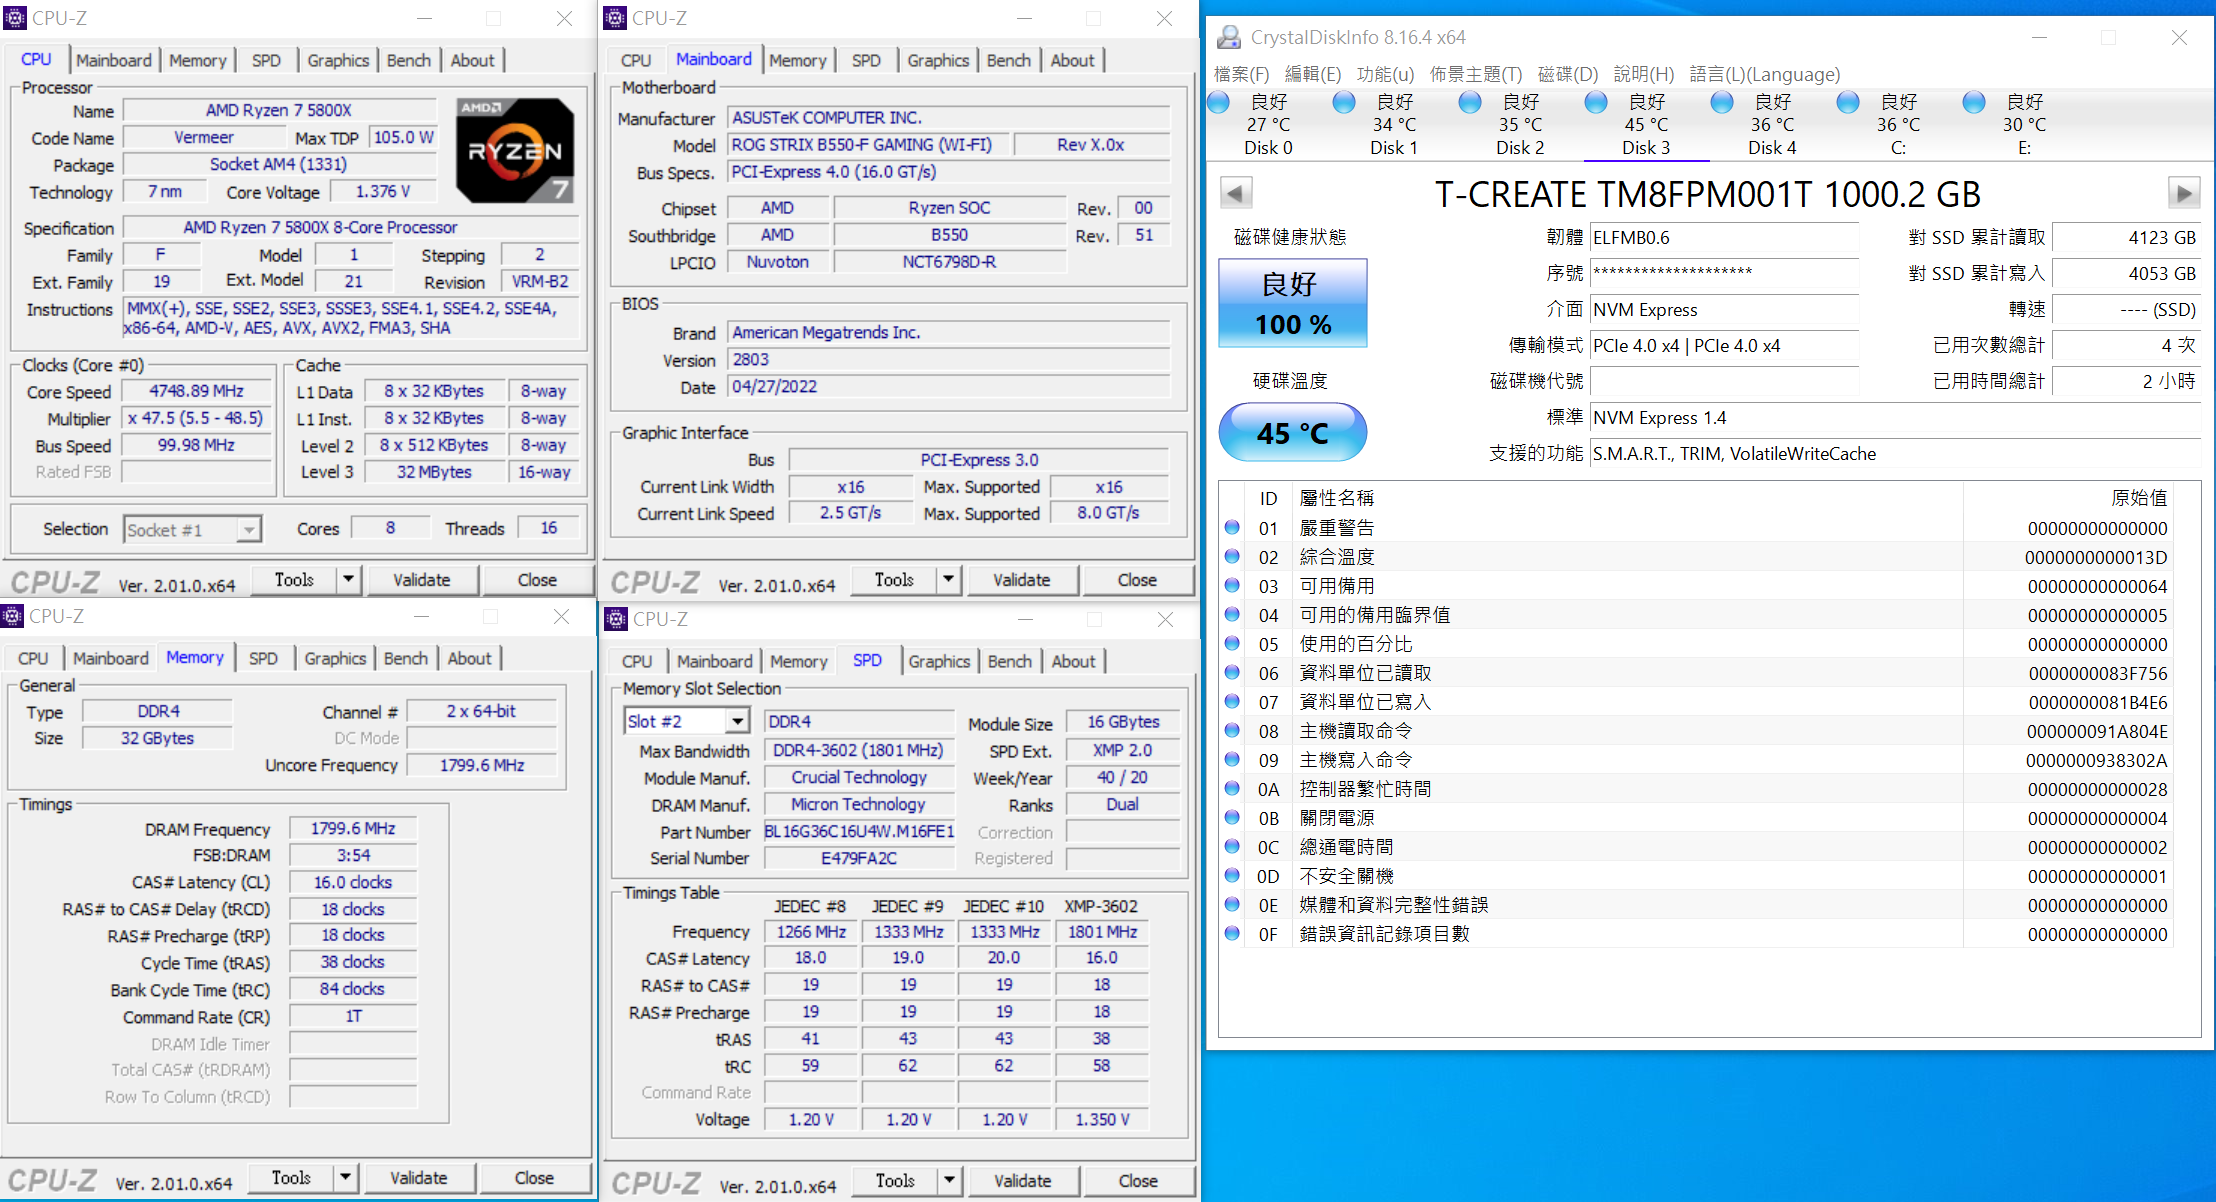Select Disk 3 status orb, 45 °C
This screenshot has width=2216, height=1202.
pos(1597,102)
